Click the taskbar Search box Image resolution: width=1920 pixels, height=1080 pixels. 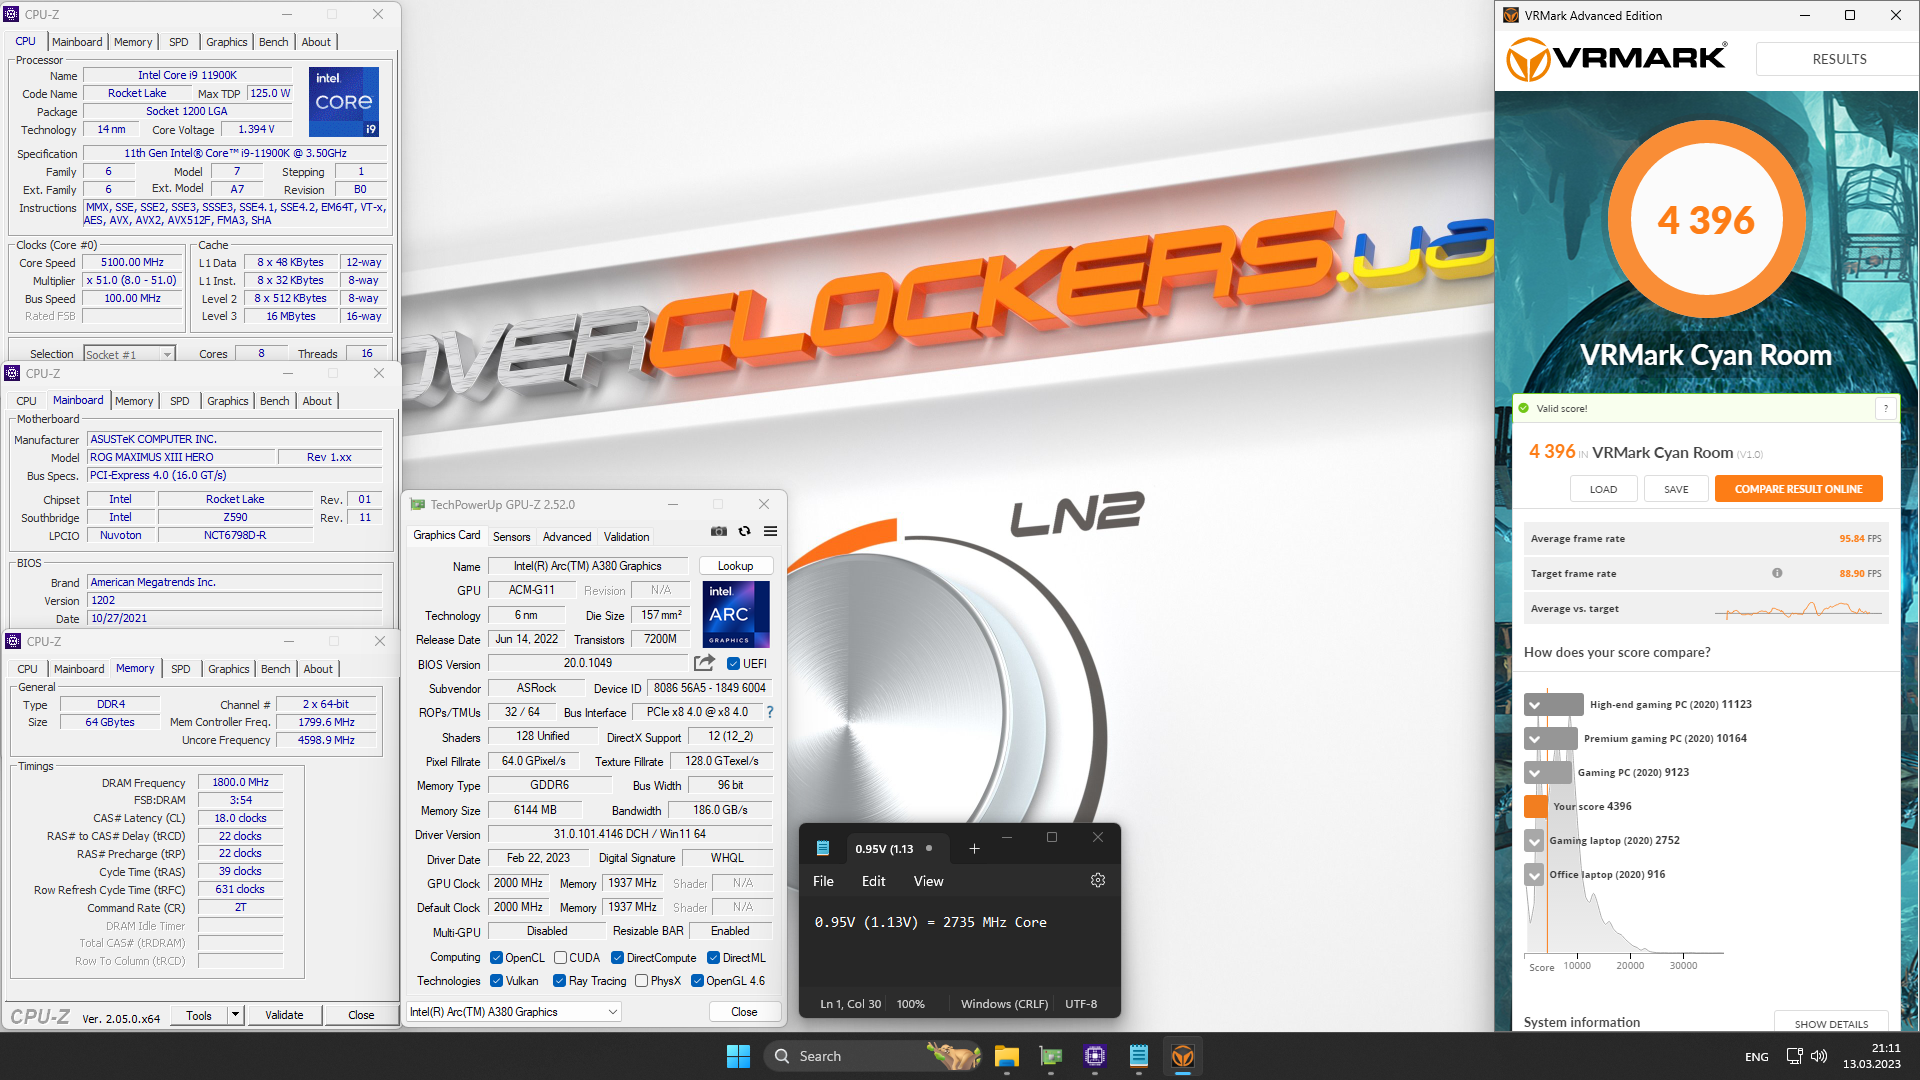[x=872, y=1056]
